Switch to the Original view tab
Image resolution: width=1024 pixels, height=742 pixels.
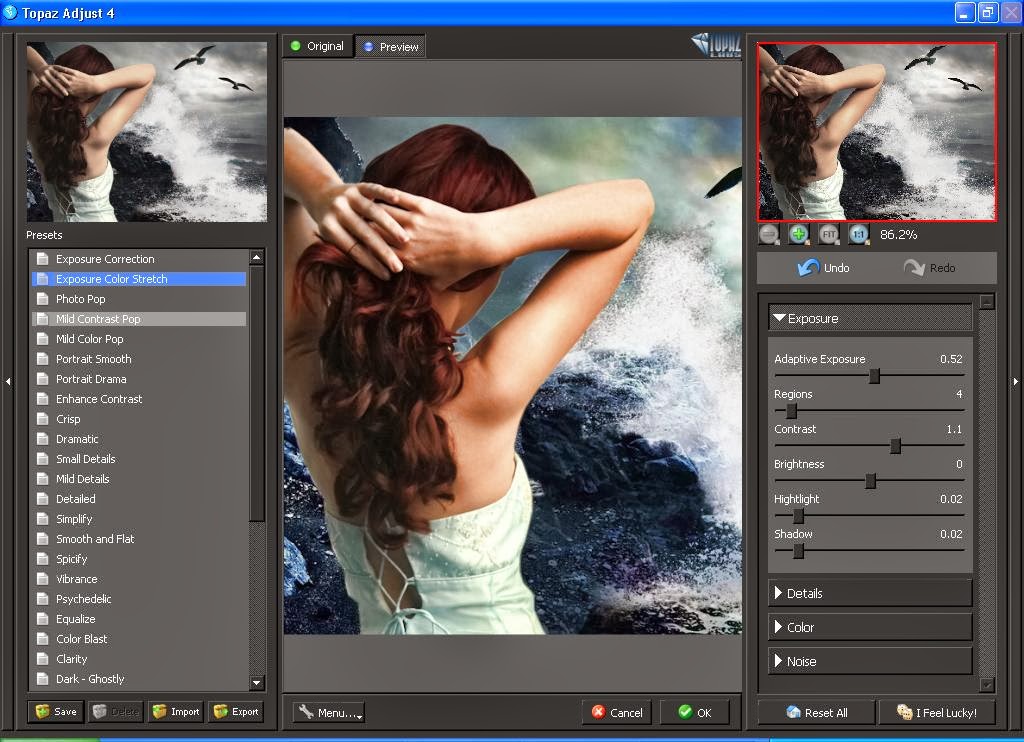click(x=317, y=46)
